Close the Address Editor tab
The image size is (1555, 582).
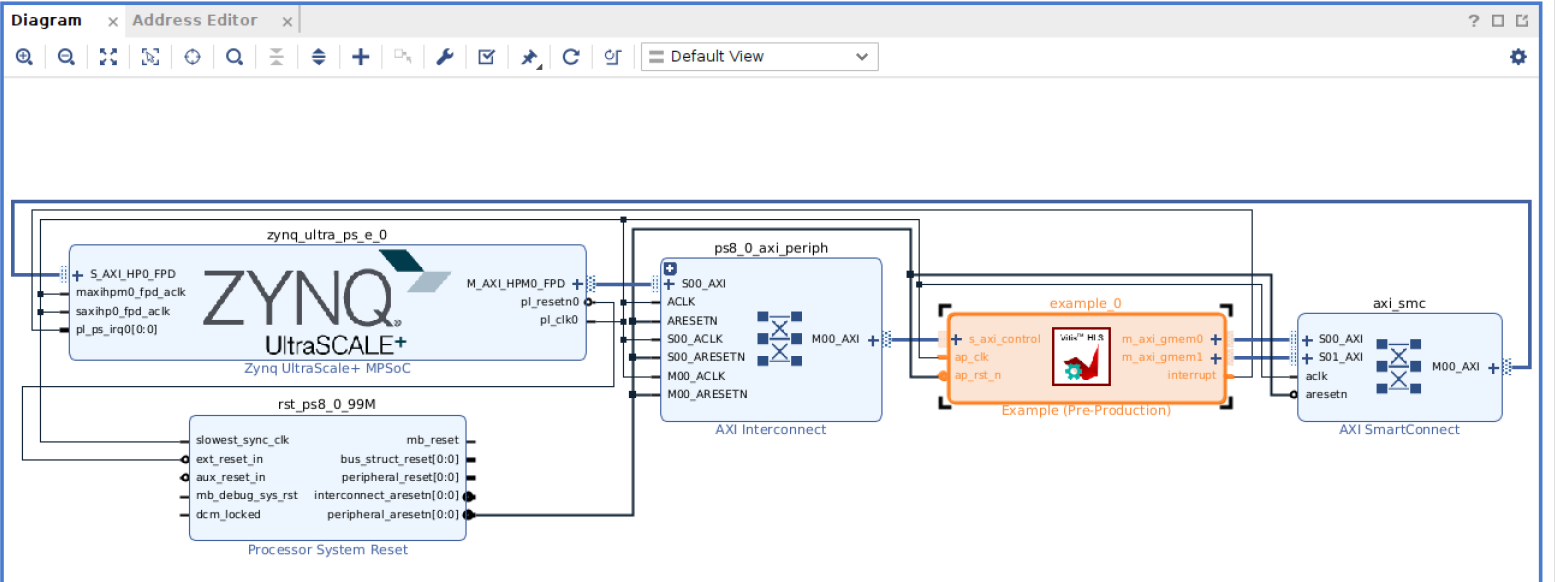(x=287, y=21)
